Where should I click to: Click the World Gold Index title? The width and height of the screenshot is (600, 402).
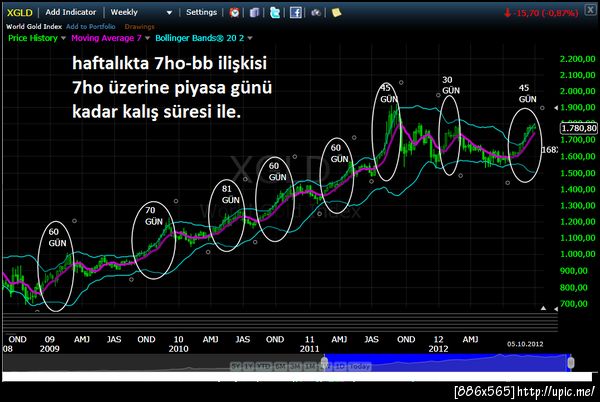34,26
